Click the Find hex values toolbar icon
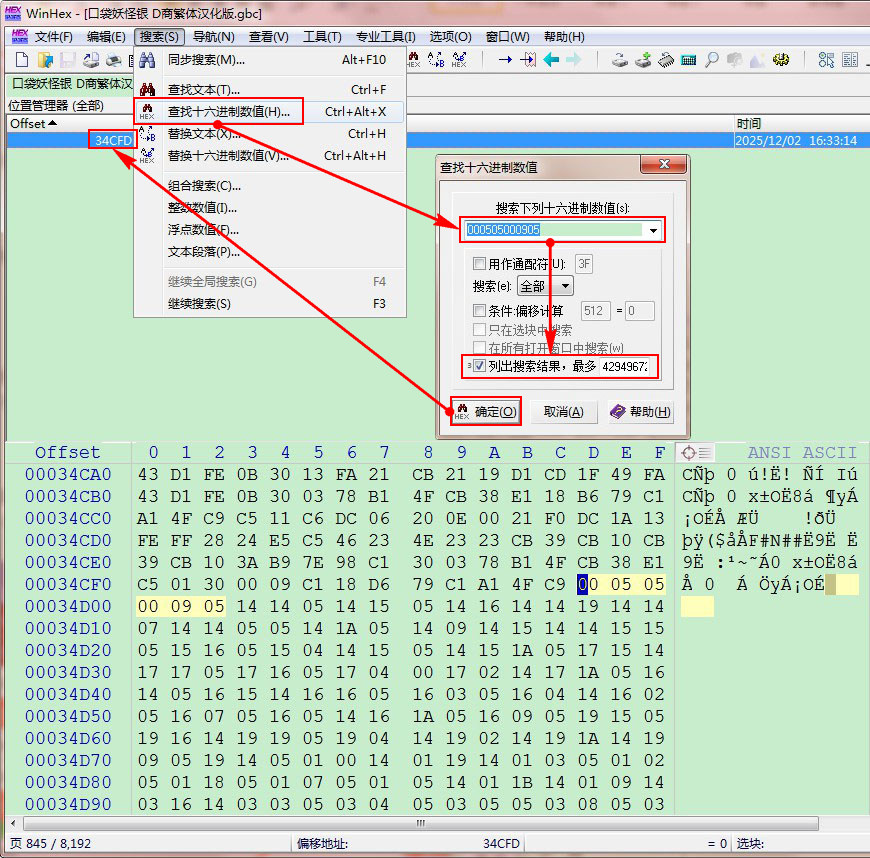This screenshot has height=858, width=870. coord(414,59)
